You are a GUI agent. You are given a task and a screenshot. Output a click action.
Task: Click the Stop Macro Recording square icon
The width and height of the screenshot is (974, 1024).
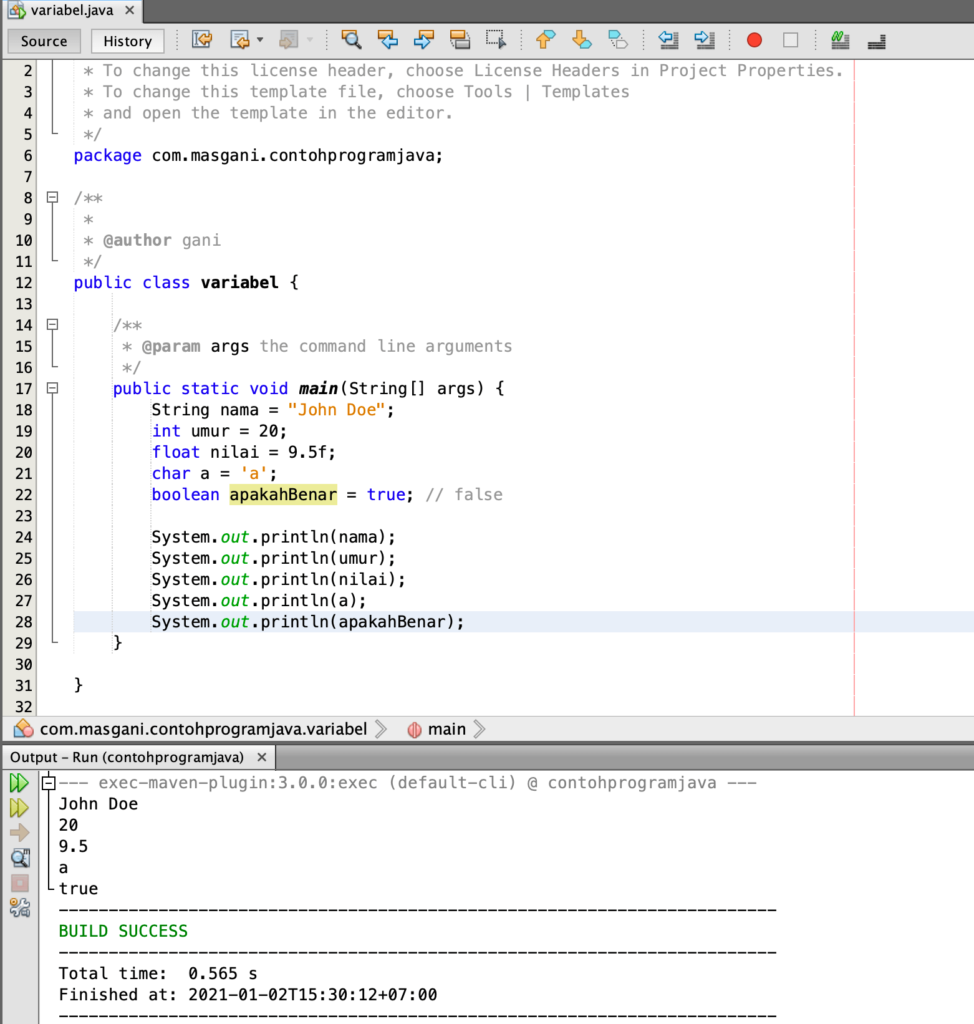coord(790,40)
